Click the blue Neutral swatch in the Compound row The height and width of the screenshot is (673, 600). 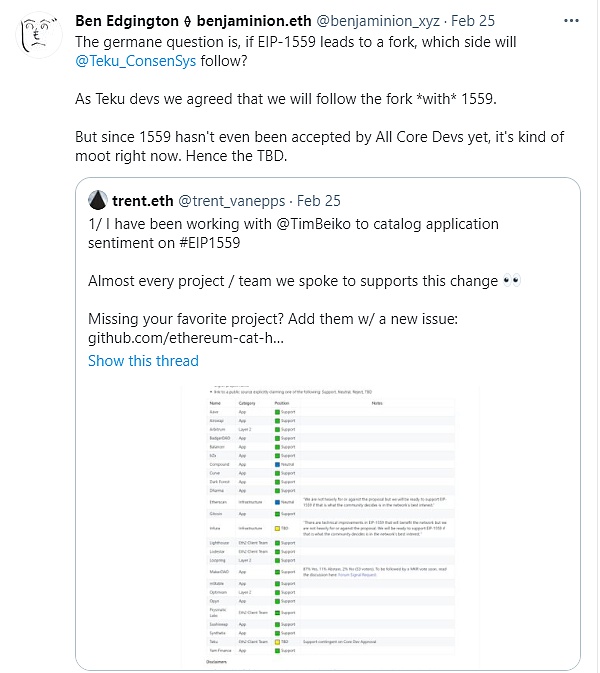pos(277,464)
